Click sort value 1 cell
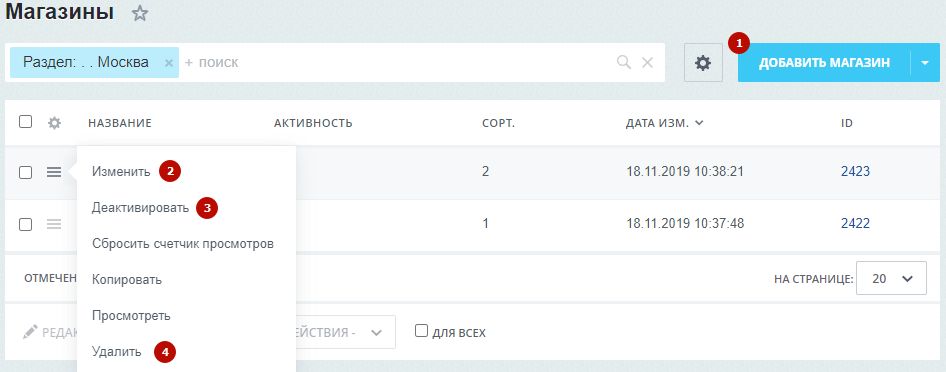 click(x=486, y=224)
